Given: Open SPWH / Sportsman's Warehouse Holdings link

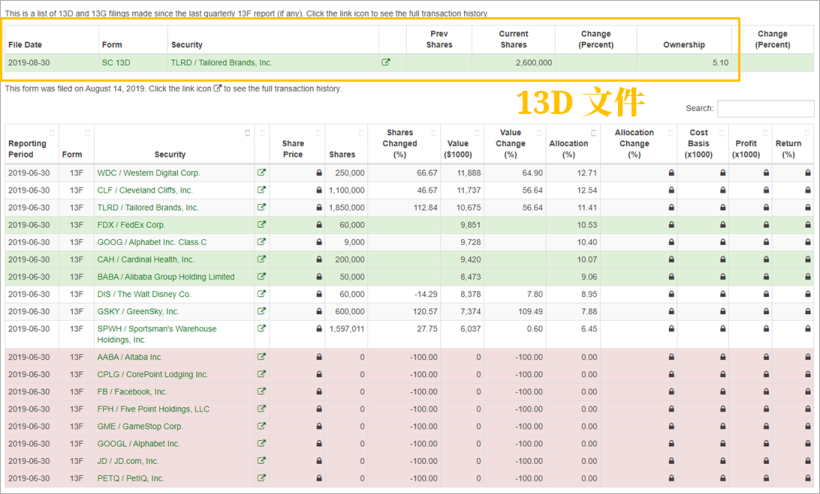Looking at the screenshot, I should tap(157, 334).
